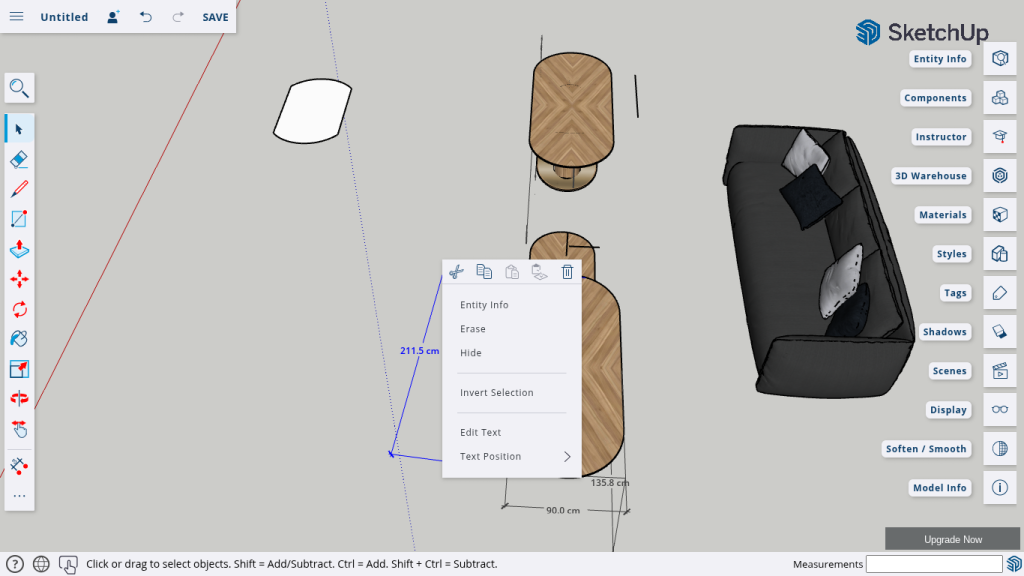1024x576 pixels.
Task: Click the SAVE button
Action: click(x=215, y=17)
